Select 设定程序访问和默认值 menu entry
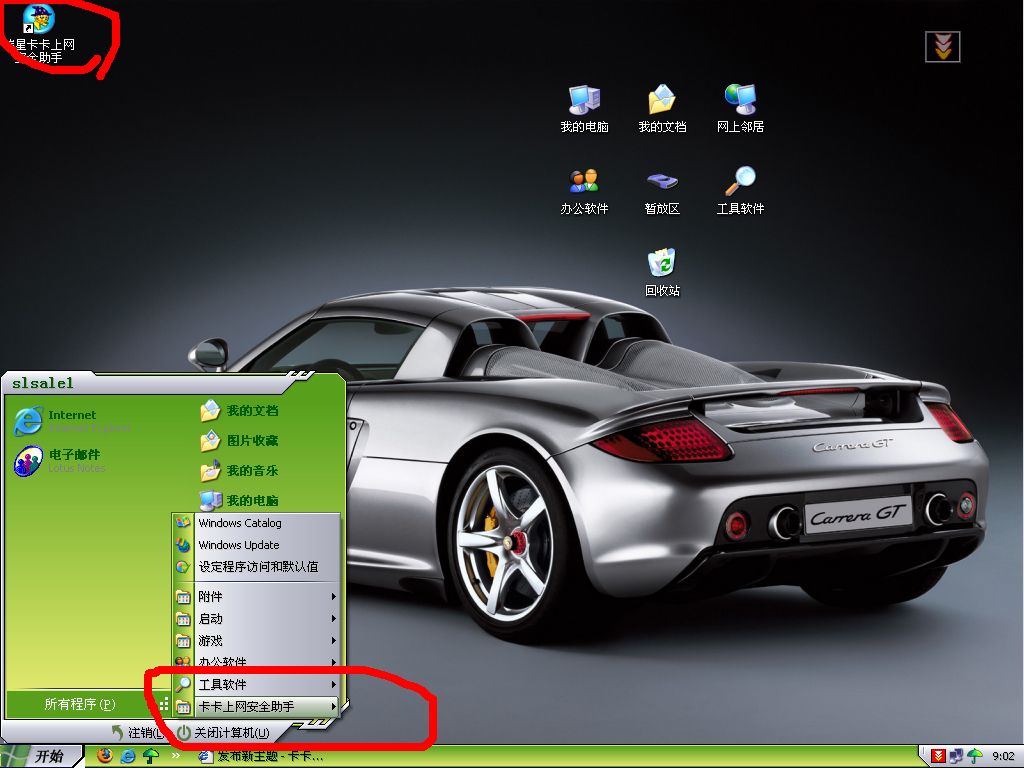Screen dimensions: 1024x768 click(256, 567)
